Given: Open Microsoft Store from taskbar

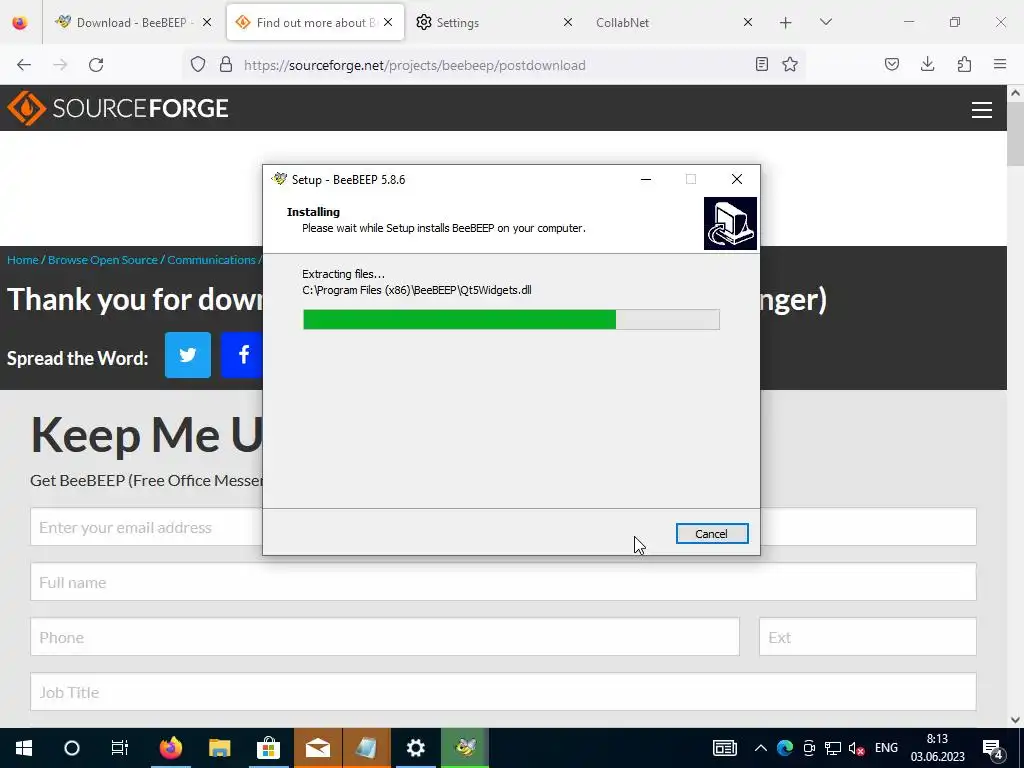Looking at the screenshot, I should (268, 748).
